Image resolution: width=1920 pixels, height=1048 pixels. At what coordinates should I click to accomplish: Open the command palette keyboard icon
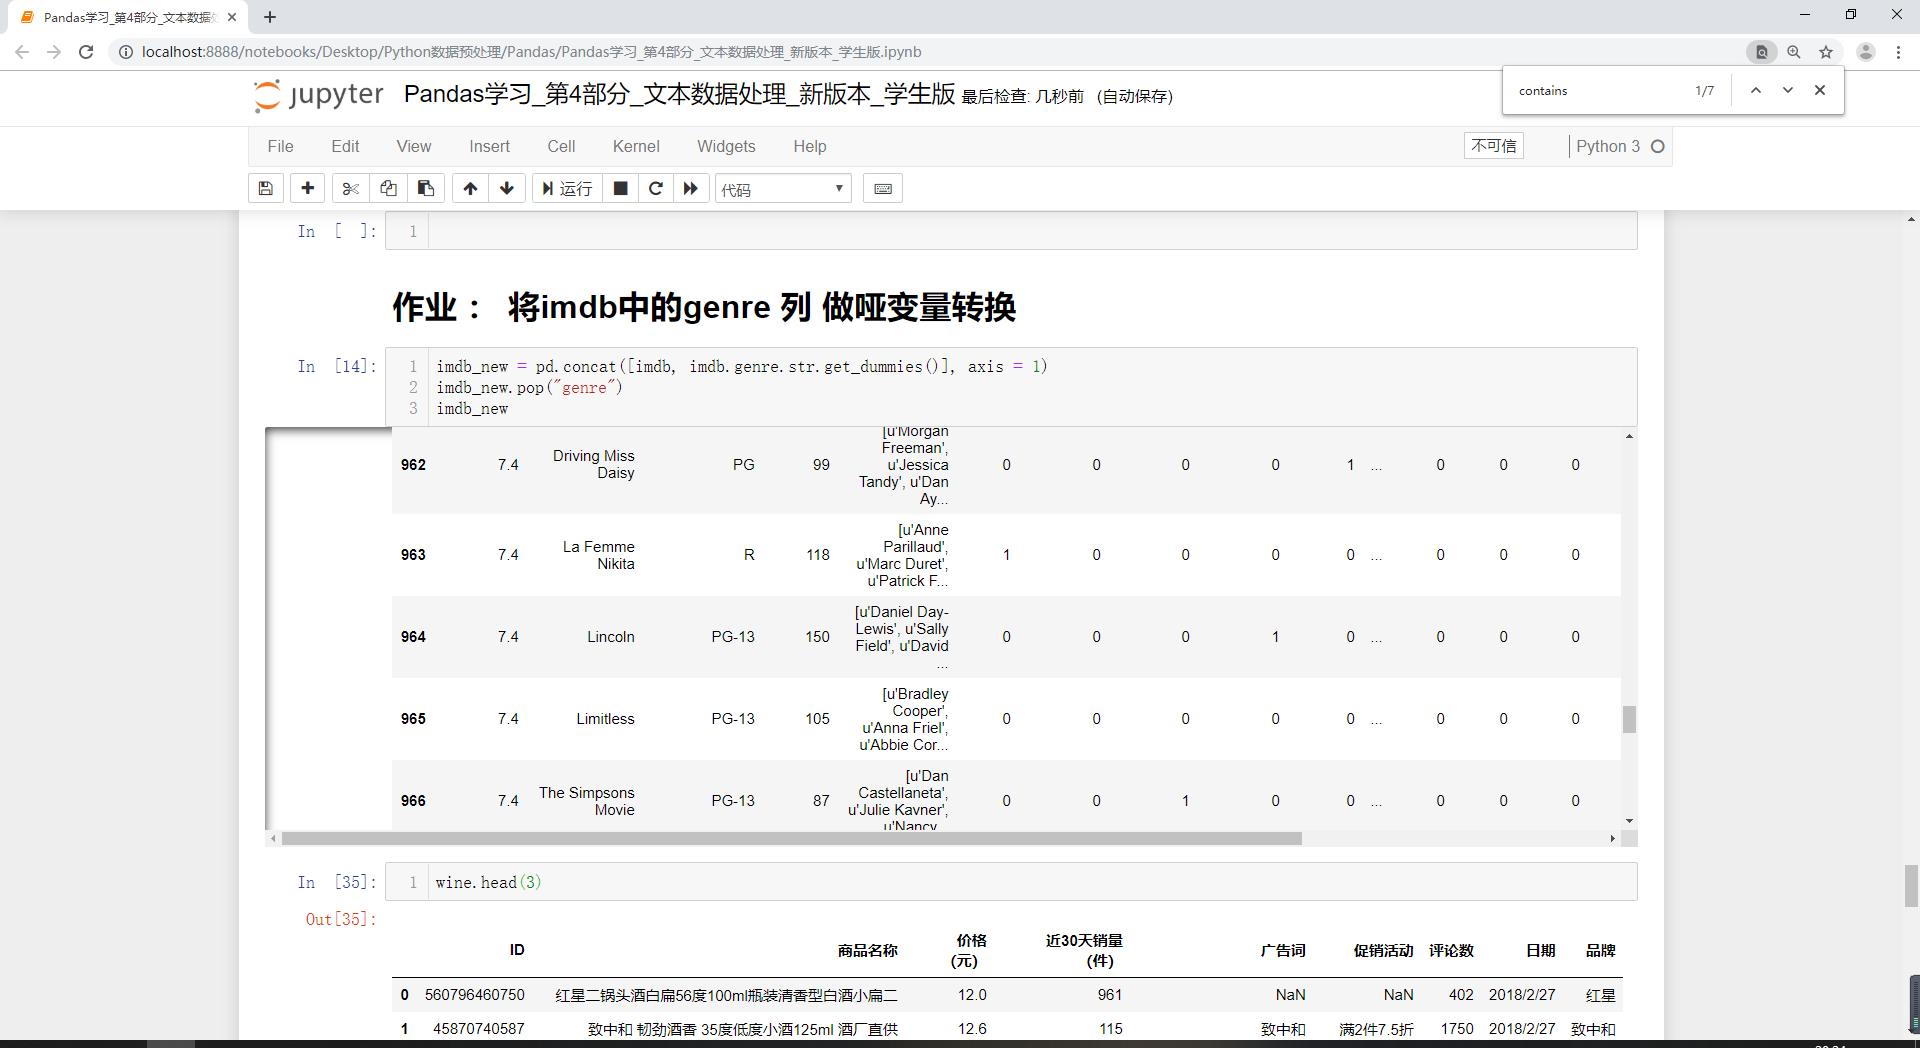tap(883, 188)
